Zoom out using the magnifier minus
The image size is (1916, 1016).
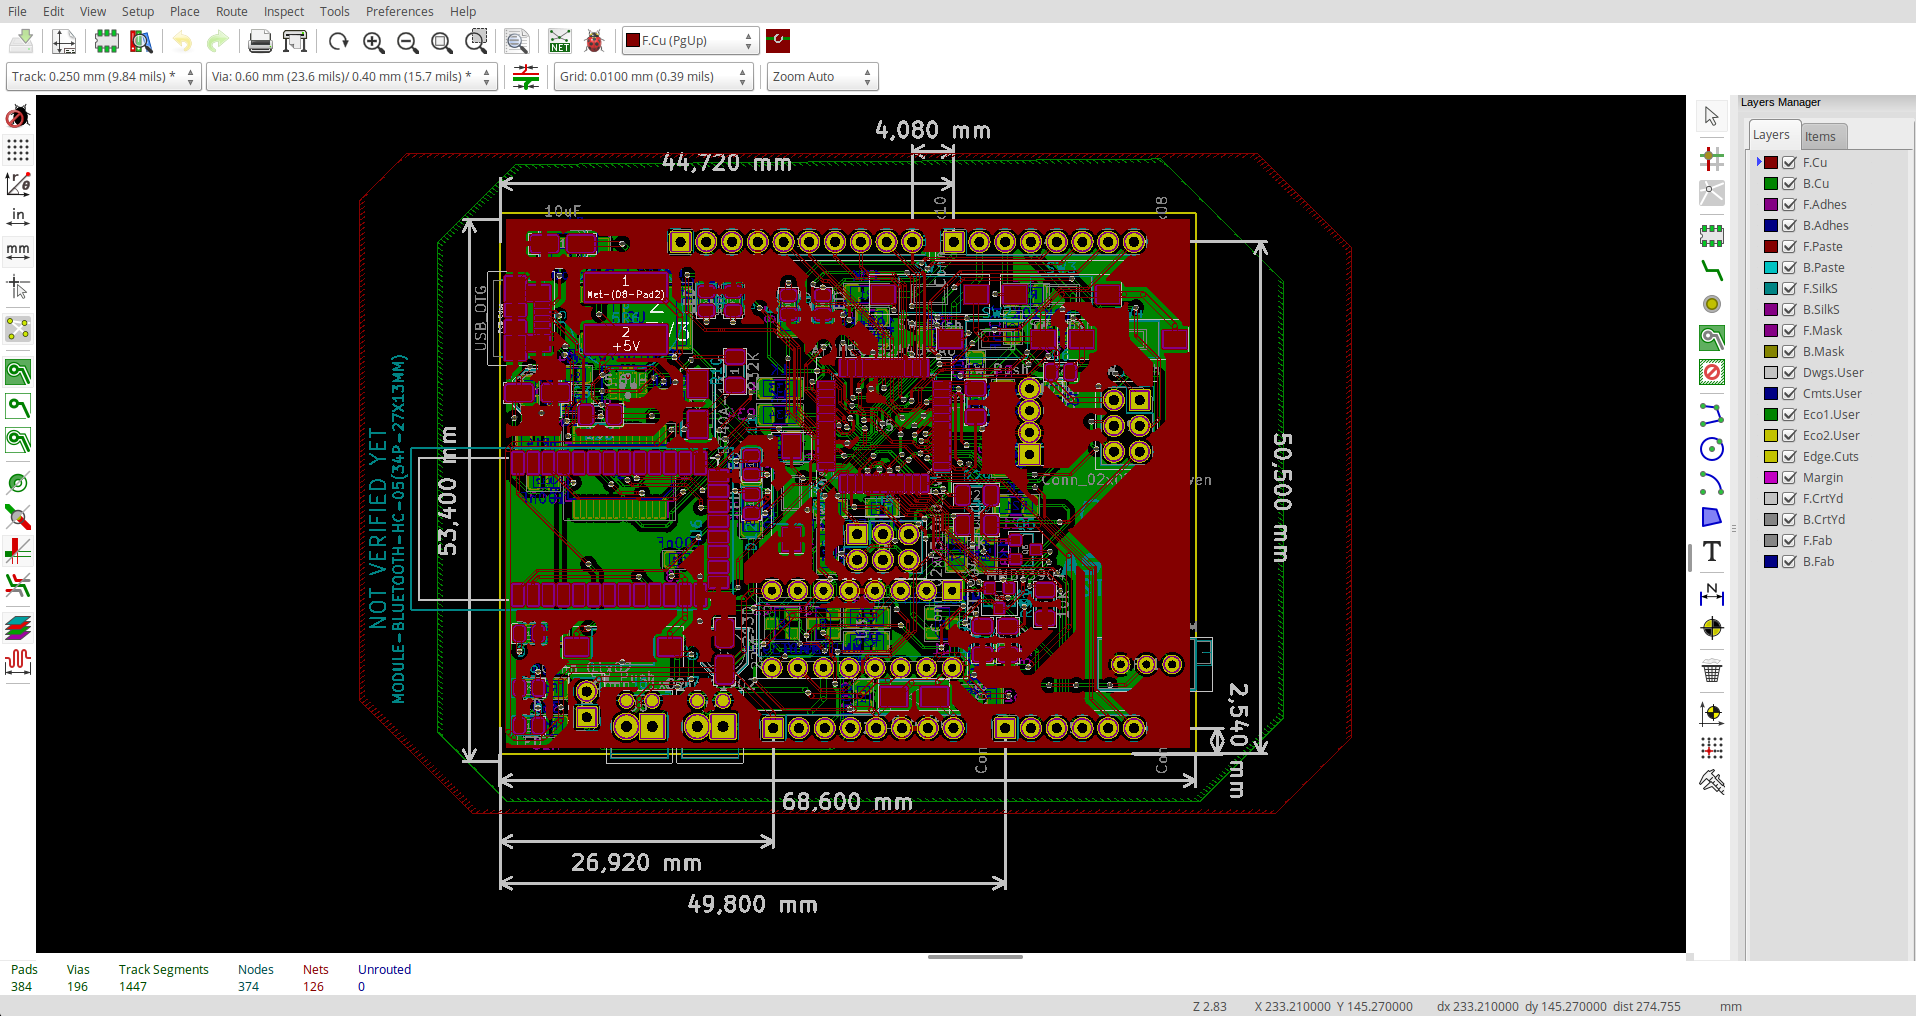[408, 41]
